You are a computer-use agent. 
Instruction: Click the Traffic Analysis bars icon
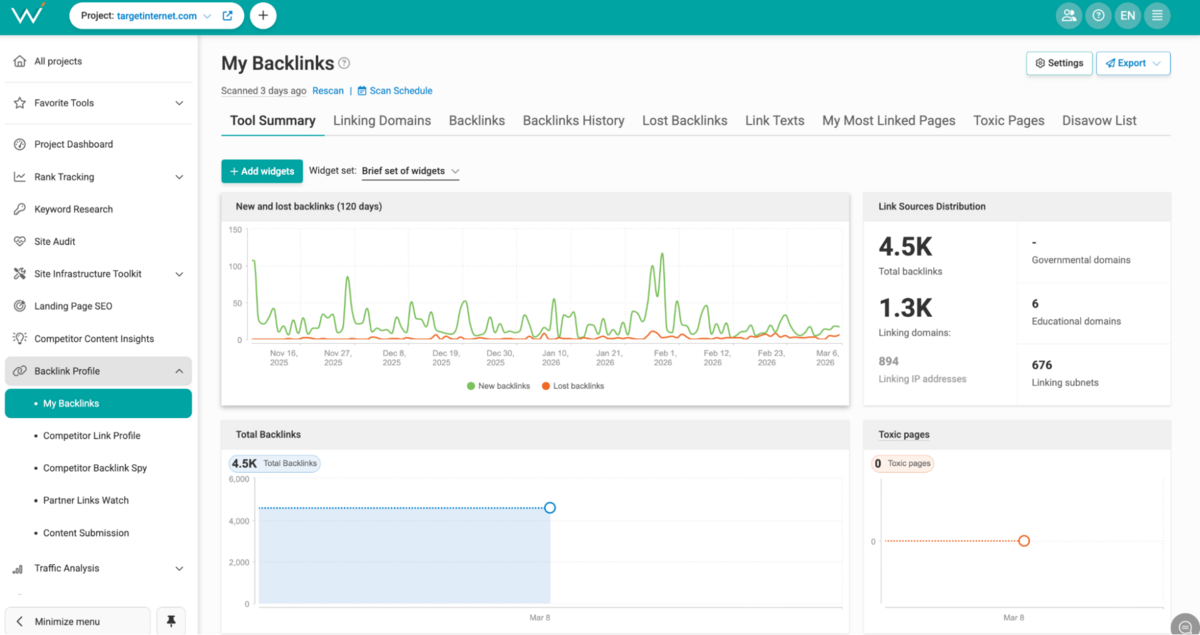click(x=18, y=568)
